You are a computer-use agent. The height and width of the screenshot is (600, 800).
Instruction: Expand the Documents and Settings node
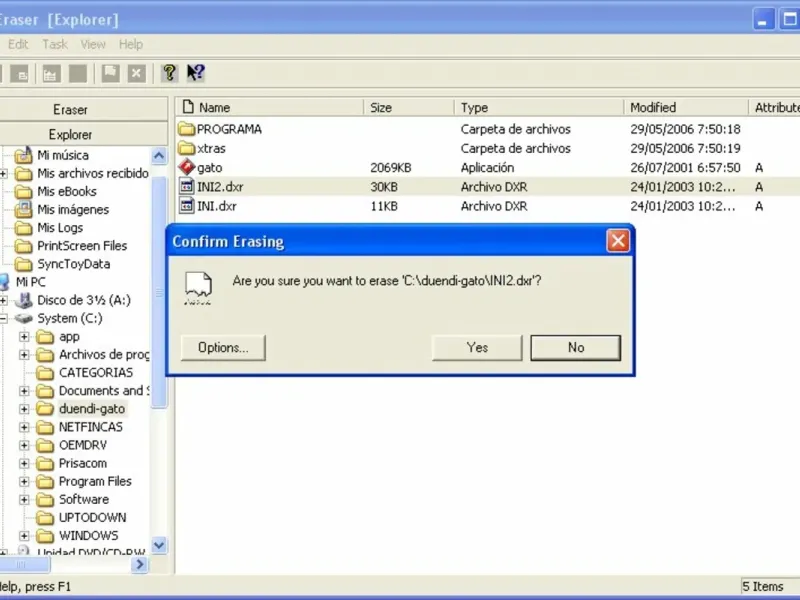(24, 391)
